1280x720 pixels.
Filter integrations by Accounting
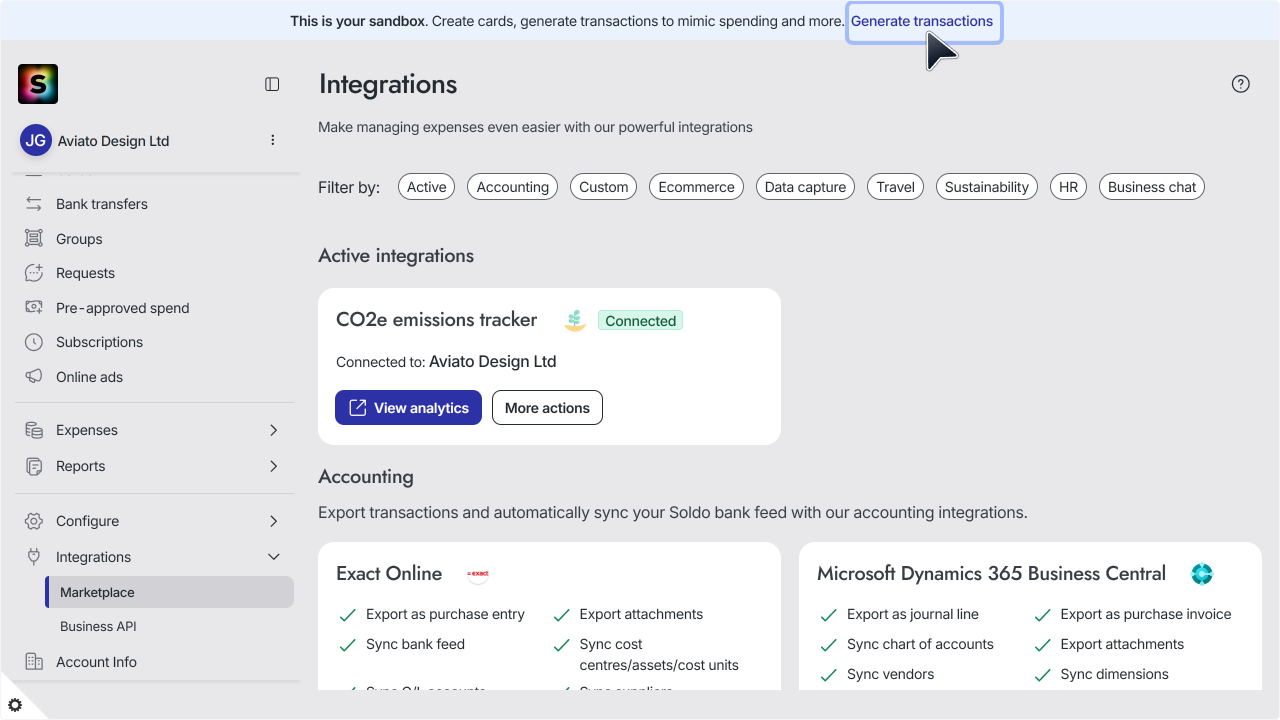click(x=513, y=187)
